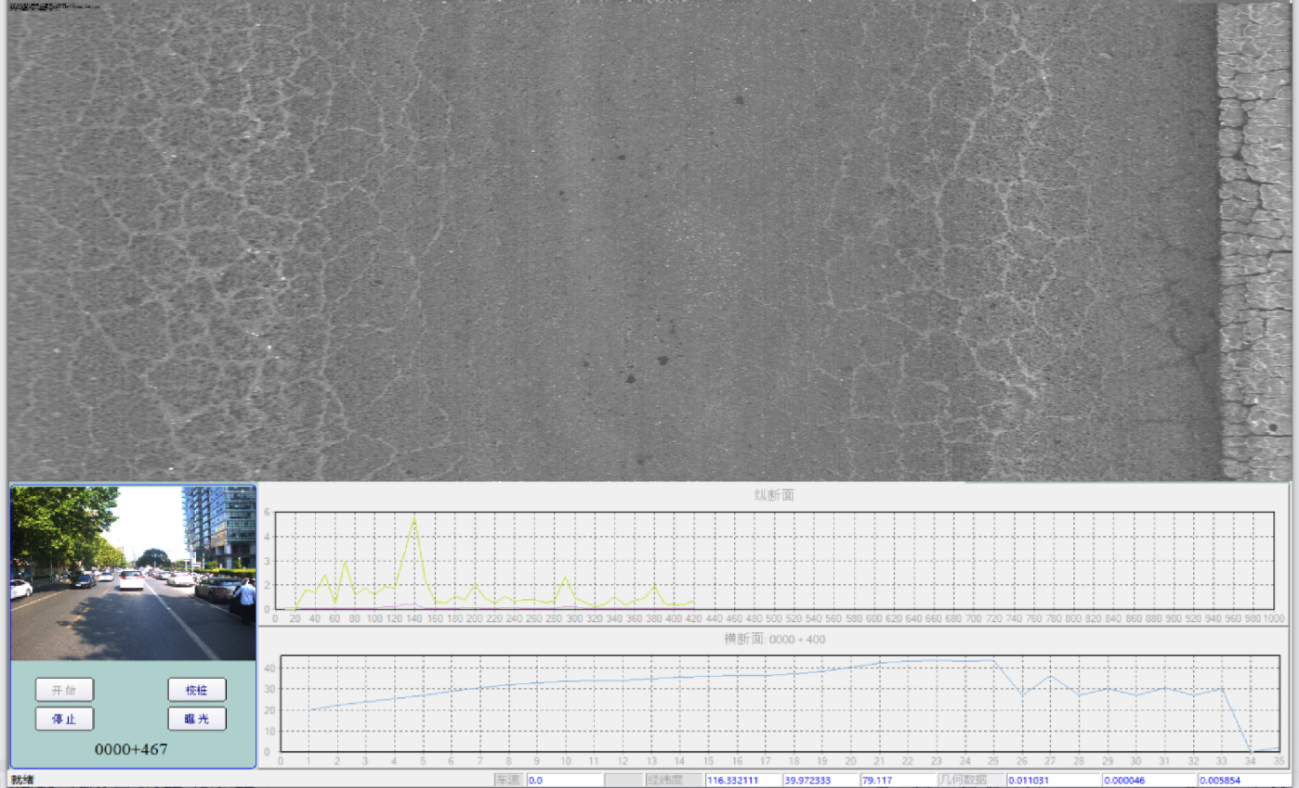Select the latitude field 39.972333
Image resolution: width=1299 pixels, height=788 pixels.
coord(820,780)
